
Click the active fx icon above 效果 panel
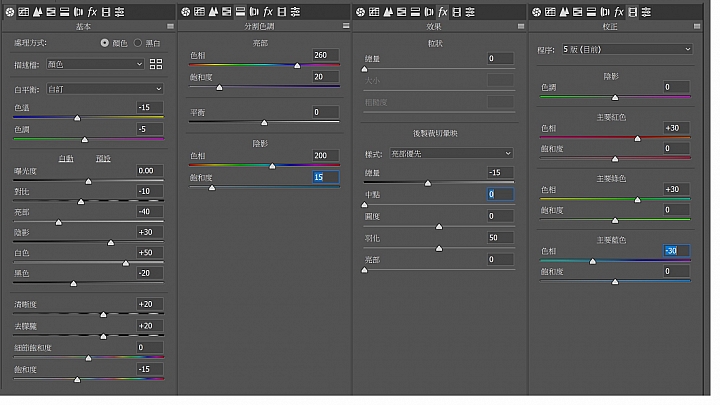pyautogui.click(x=443, y=12)
